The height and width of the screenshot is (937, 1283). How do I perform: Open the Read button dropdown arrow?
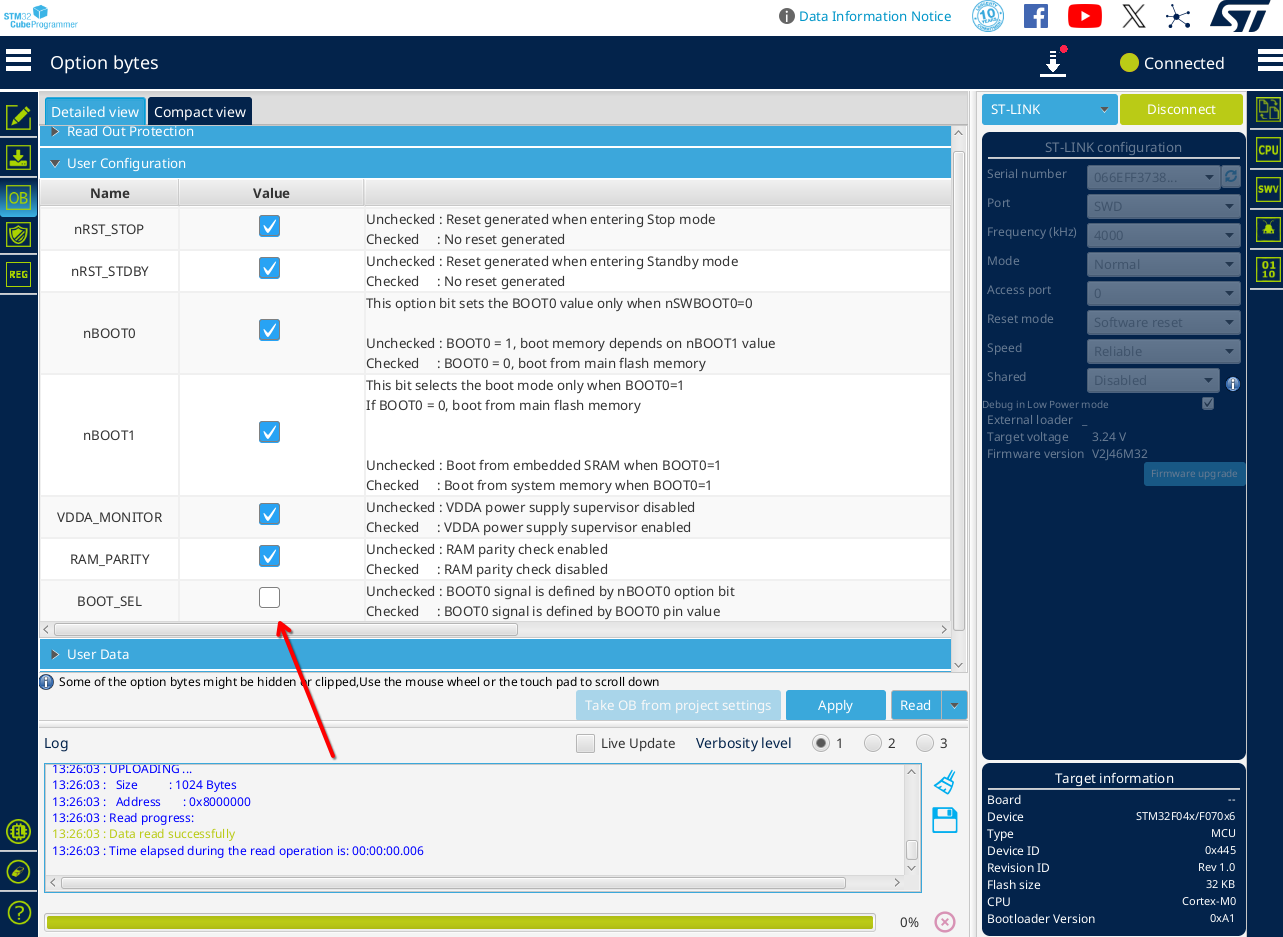click(955, 705)
